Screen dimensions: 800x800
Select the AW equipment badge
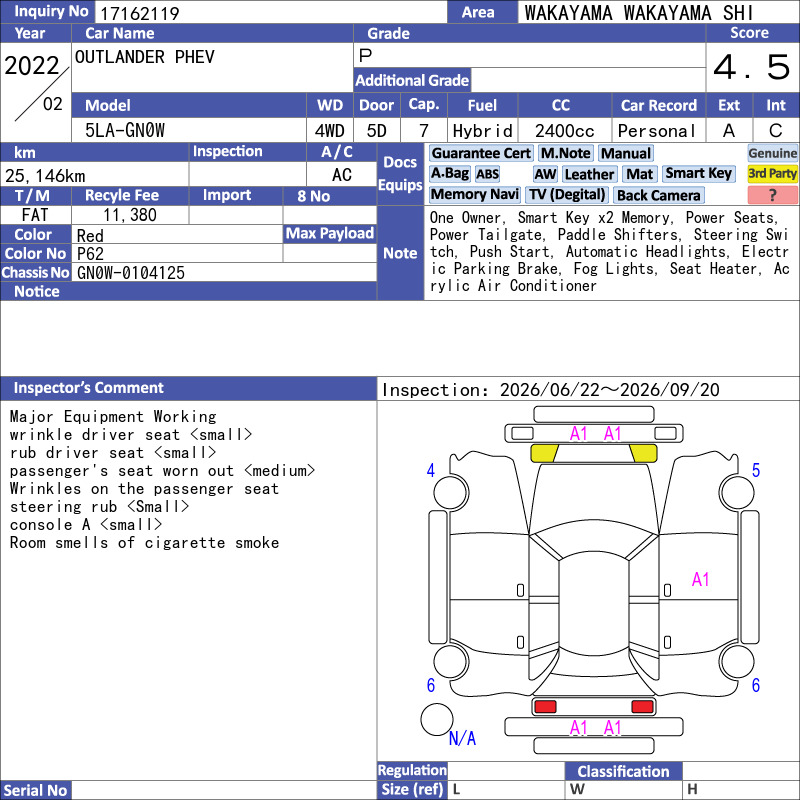click(x=545, y=174)
